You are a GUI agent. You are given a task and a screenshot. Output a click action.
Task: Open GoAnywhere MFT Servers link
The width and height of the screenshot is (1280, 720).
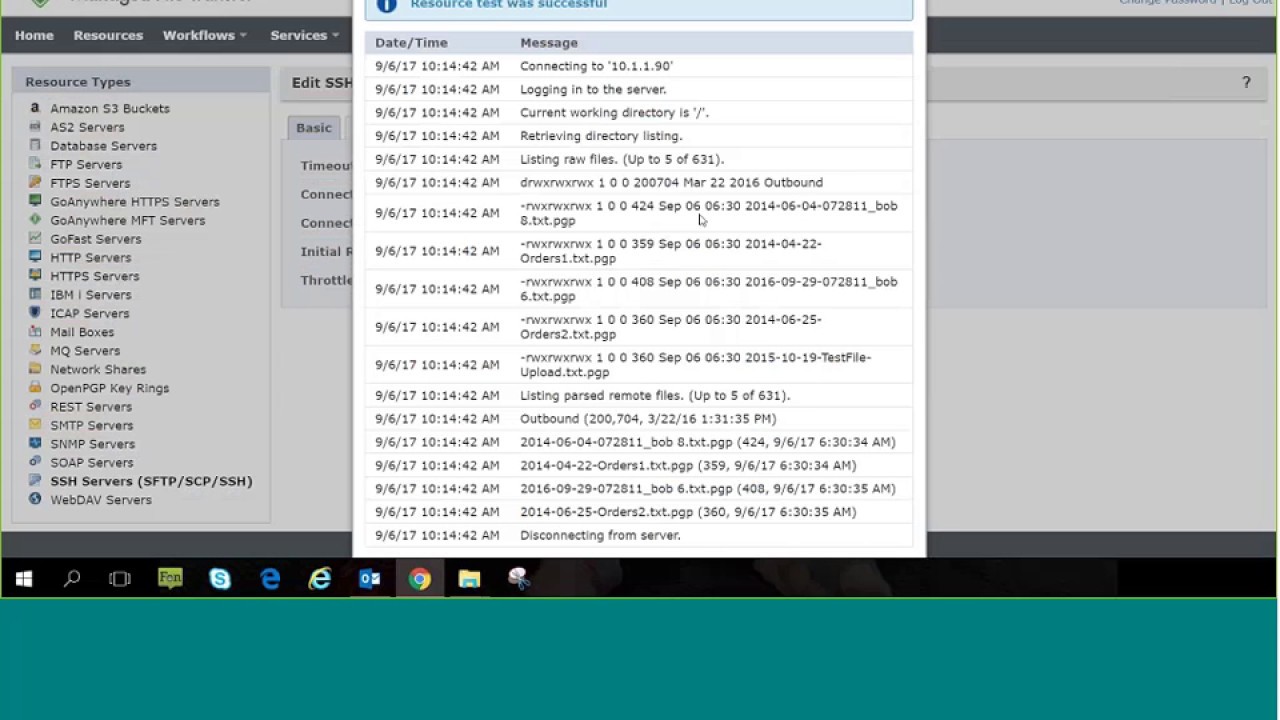(x=127, y=220)
